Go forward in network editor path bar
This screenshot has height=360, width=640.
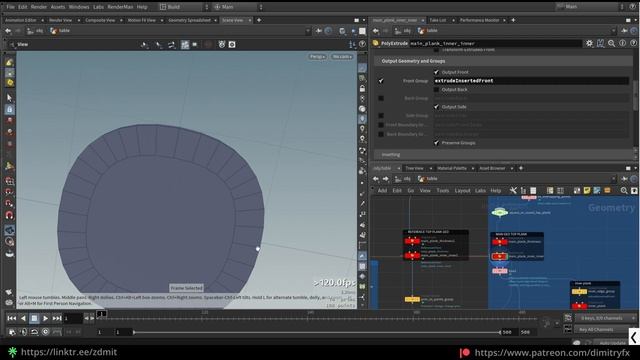[386, 179]
